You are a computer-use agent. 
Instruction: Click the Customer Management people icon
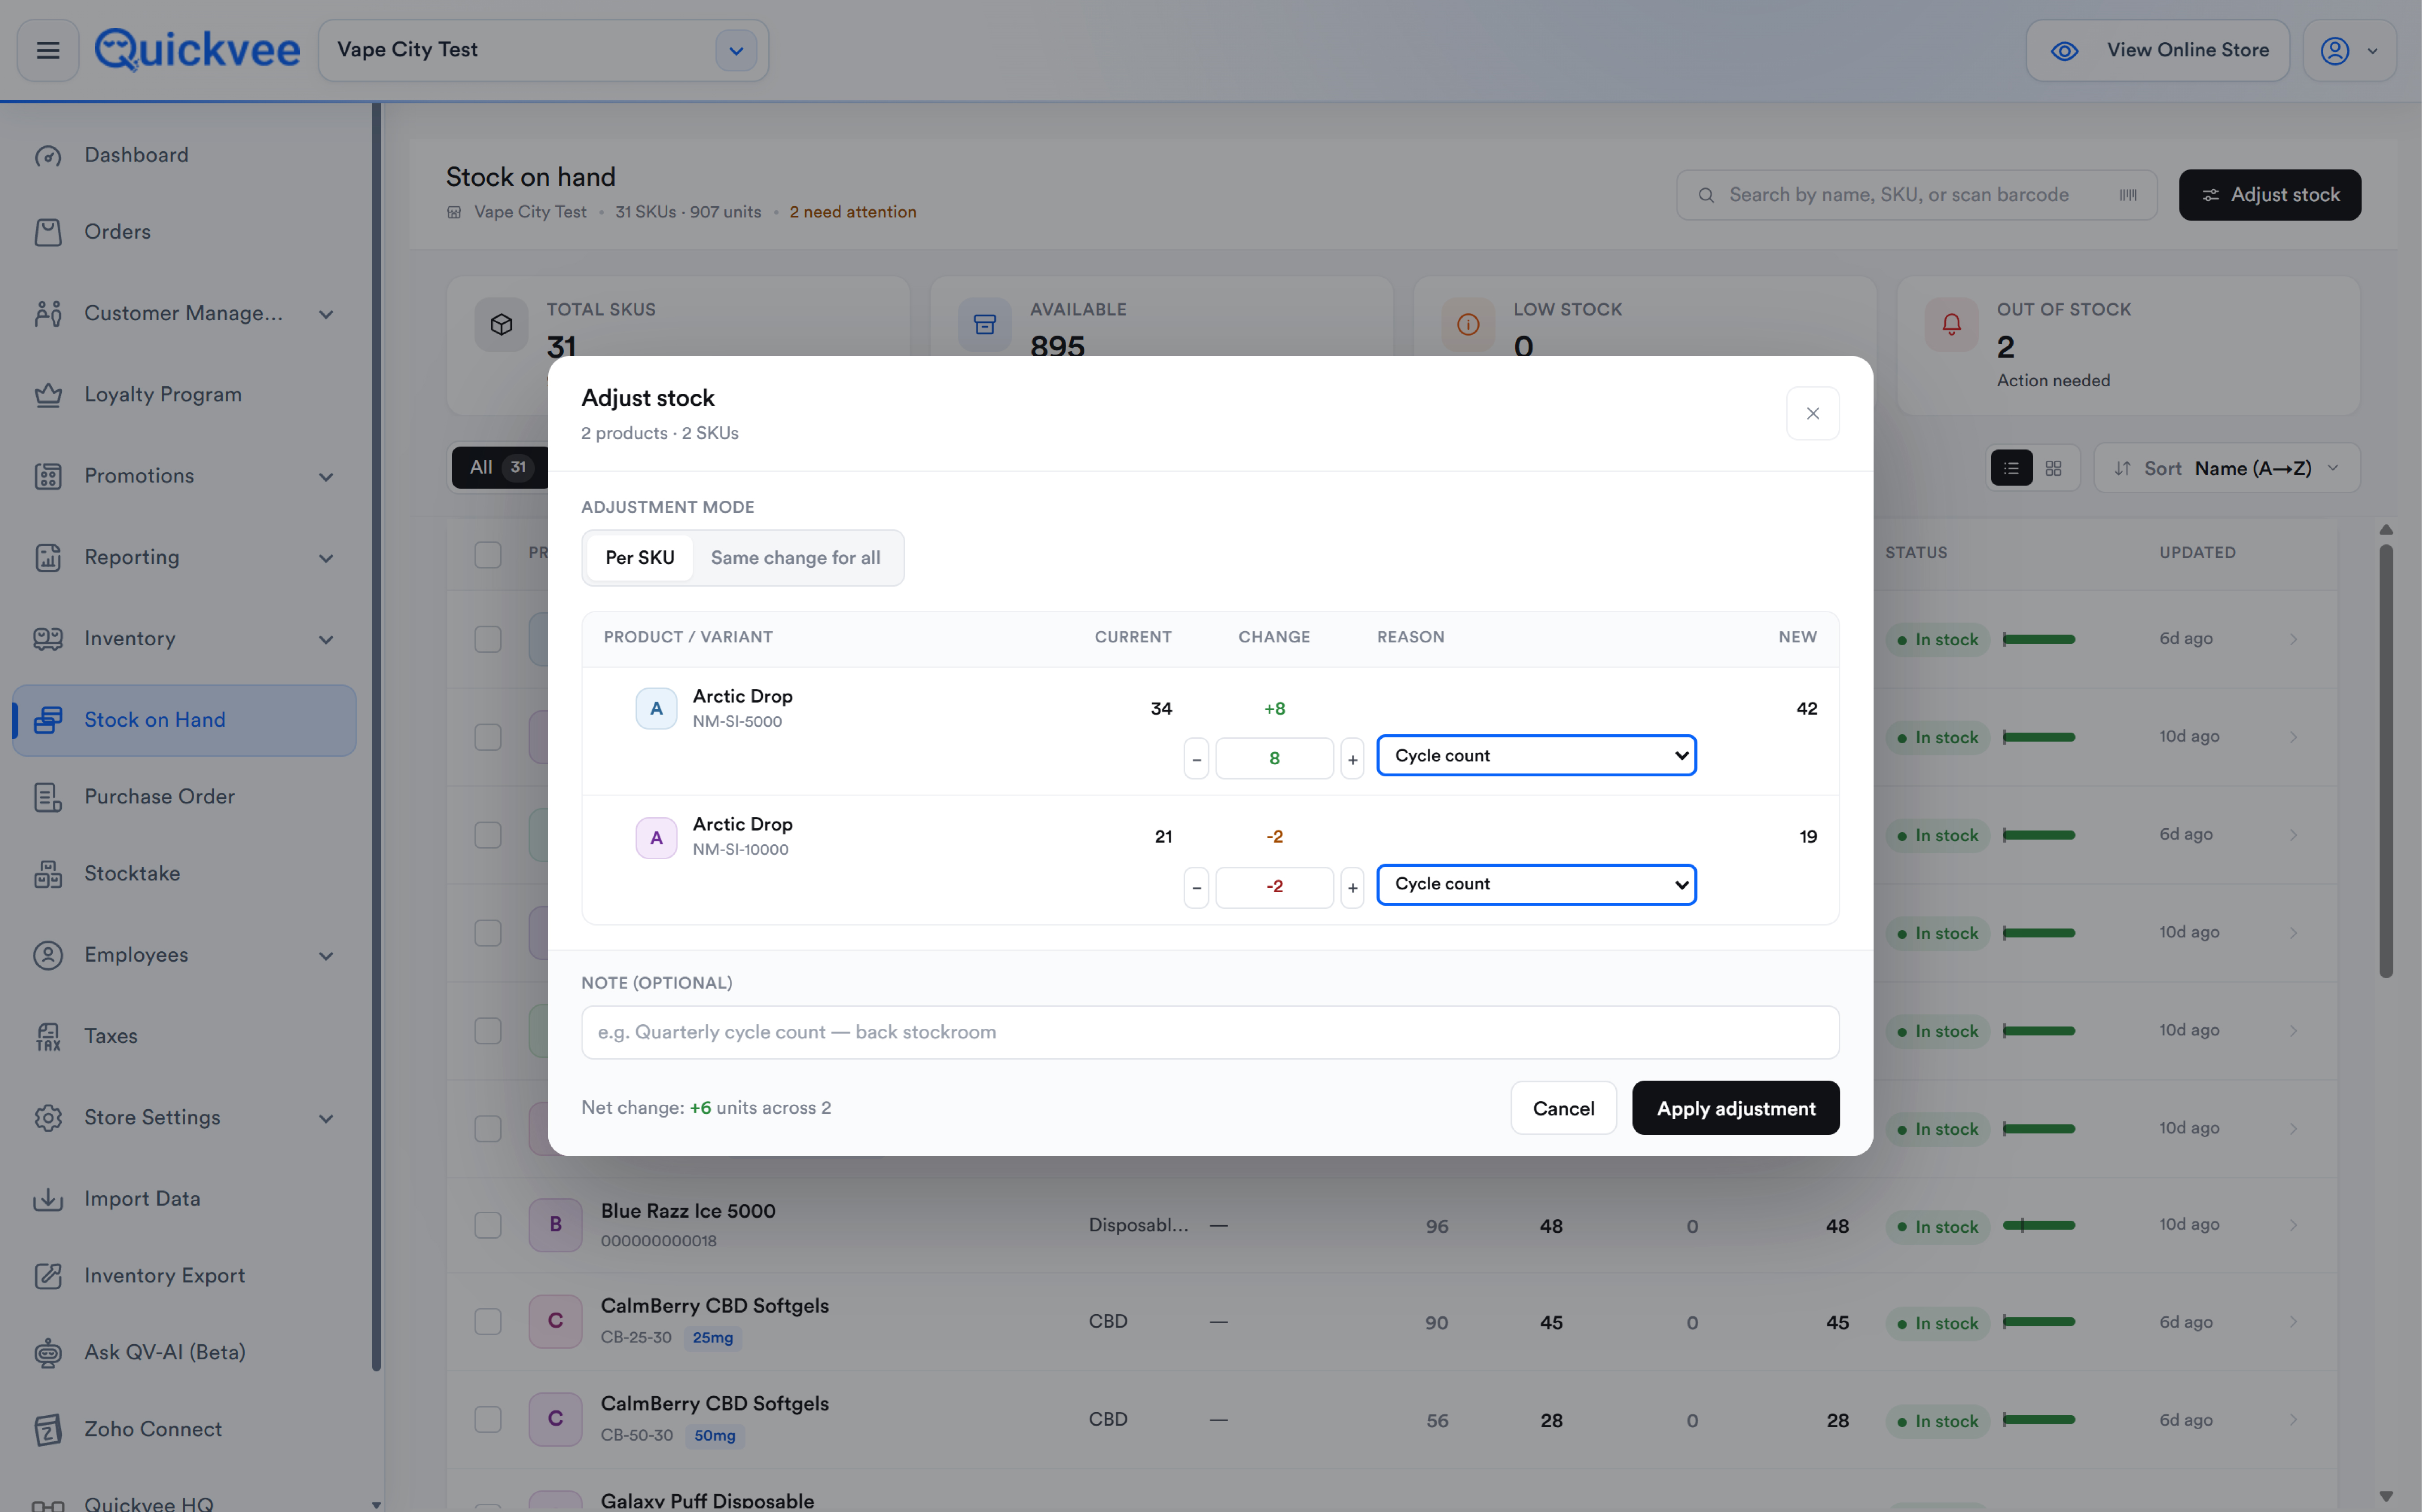point(48,314)
